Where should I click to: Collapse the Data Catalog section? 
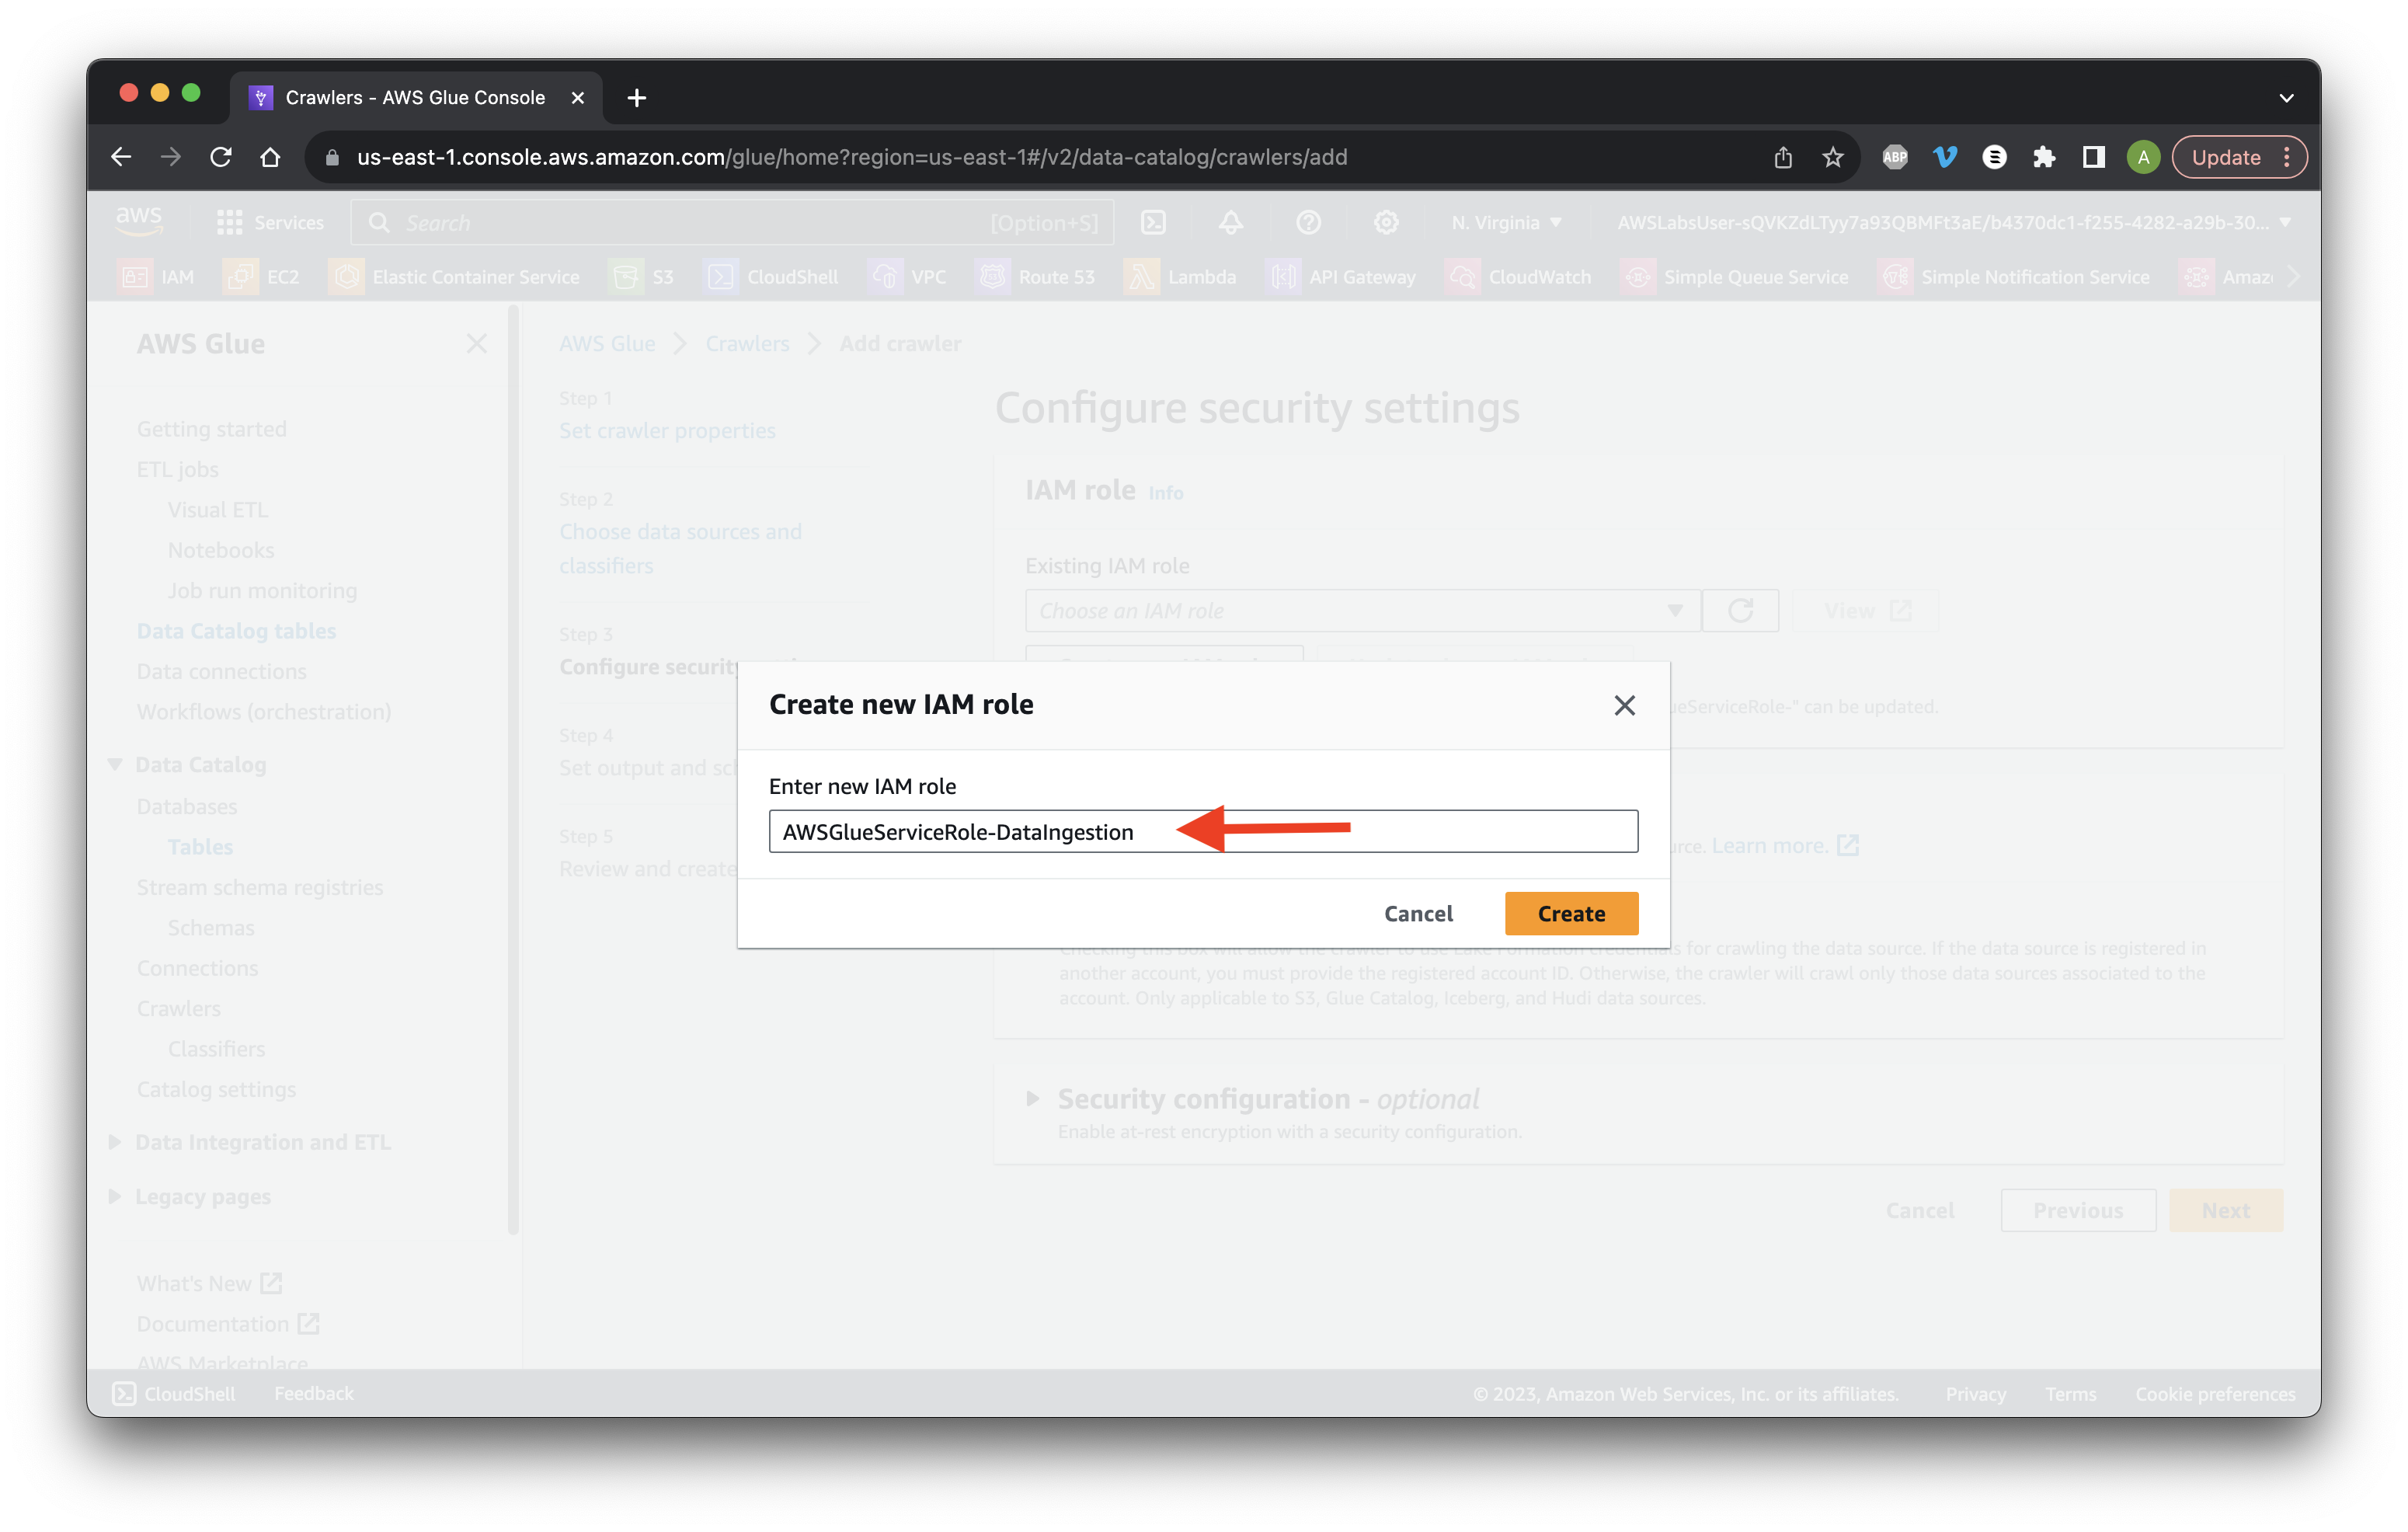coord(115,764)
